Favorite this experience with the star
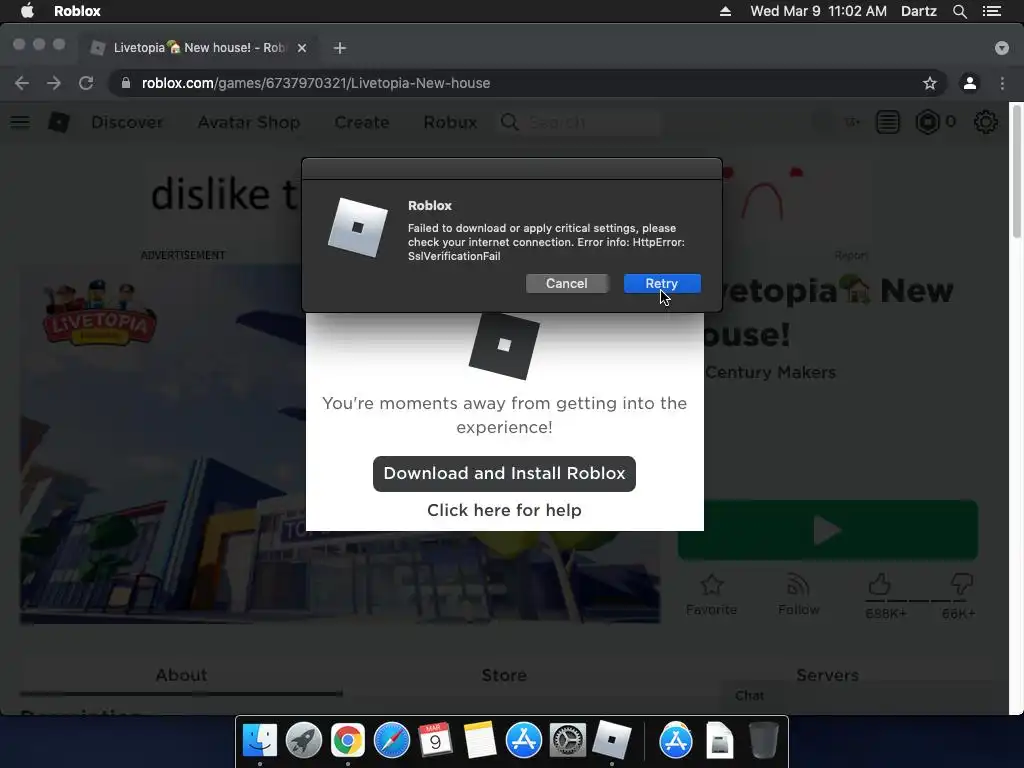Screen dimensions: 1024x768 click(711, 594)
